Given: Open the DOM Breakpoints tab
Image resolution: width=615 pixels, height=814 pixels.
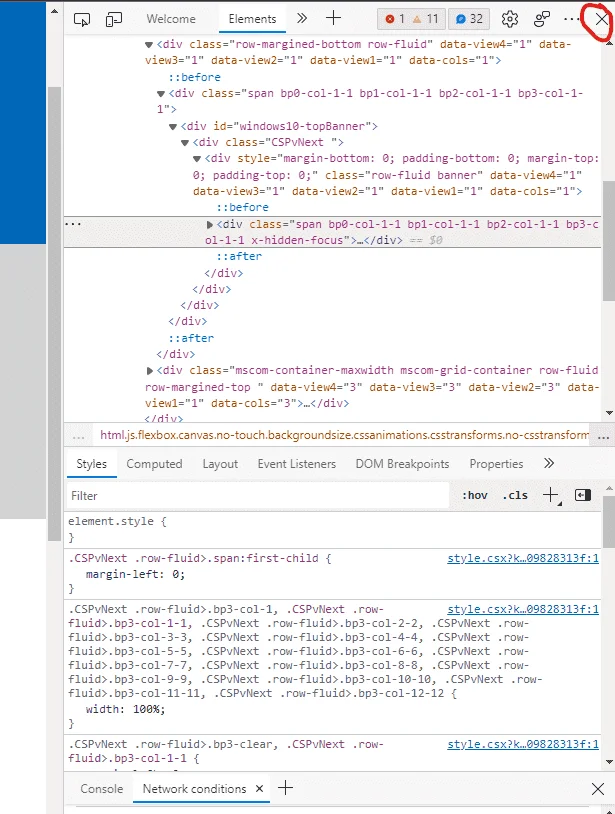Looking at the screenshot, I should point(402,464).
